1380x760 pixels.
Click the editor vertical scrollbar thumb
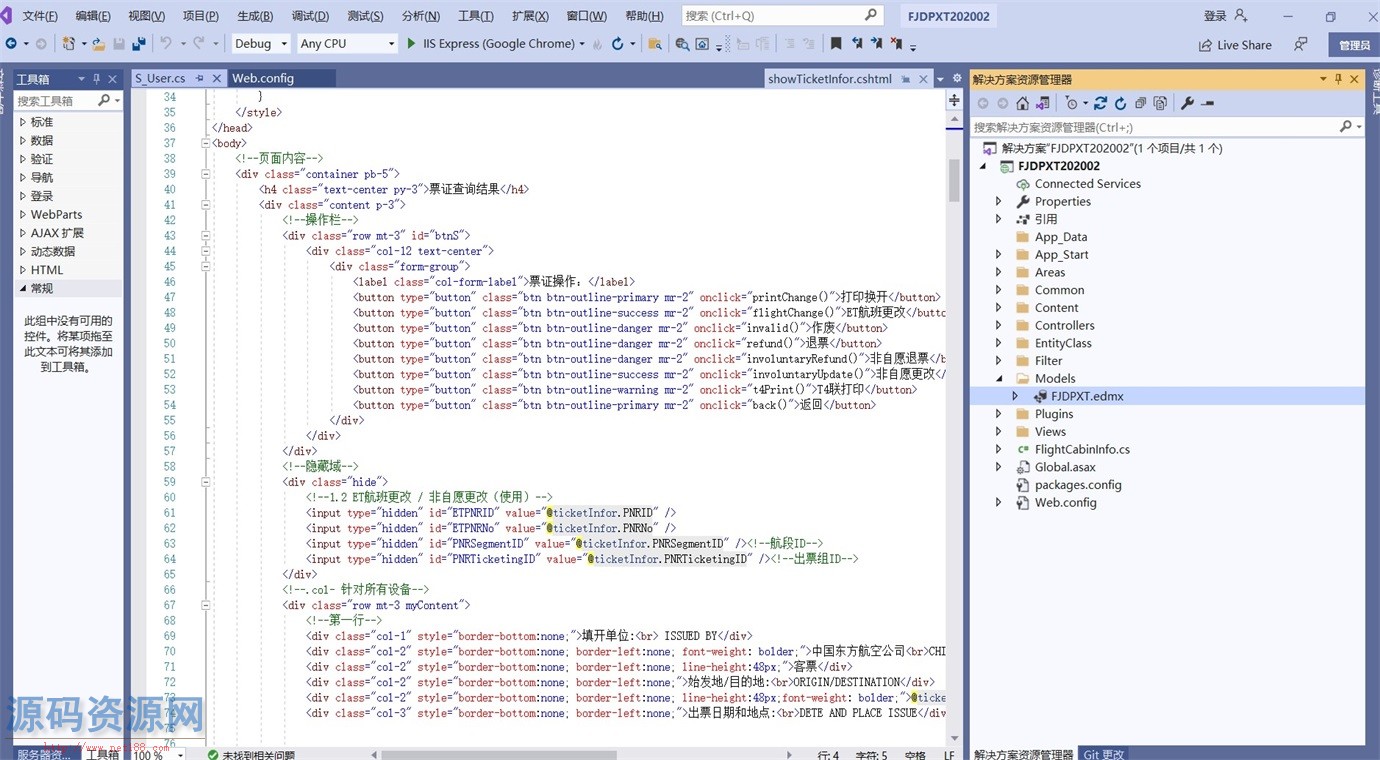click(x=954, y=180)
